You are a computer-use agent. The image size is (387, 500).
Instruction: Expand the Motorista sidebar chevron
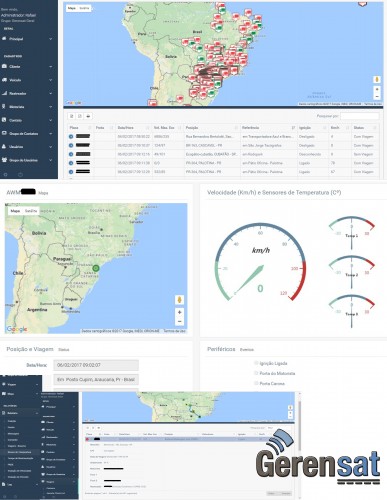[51, 107]
